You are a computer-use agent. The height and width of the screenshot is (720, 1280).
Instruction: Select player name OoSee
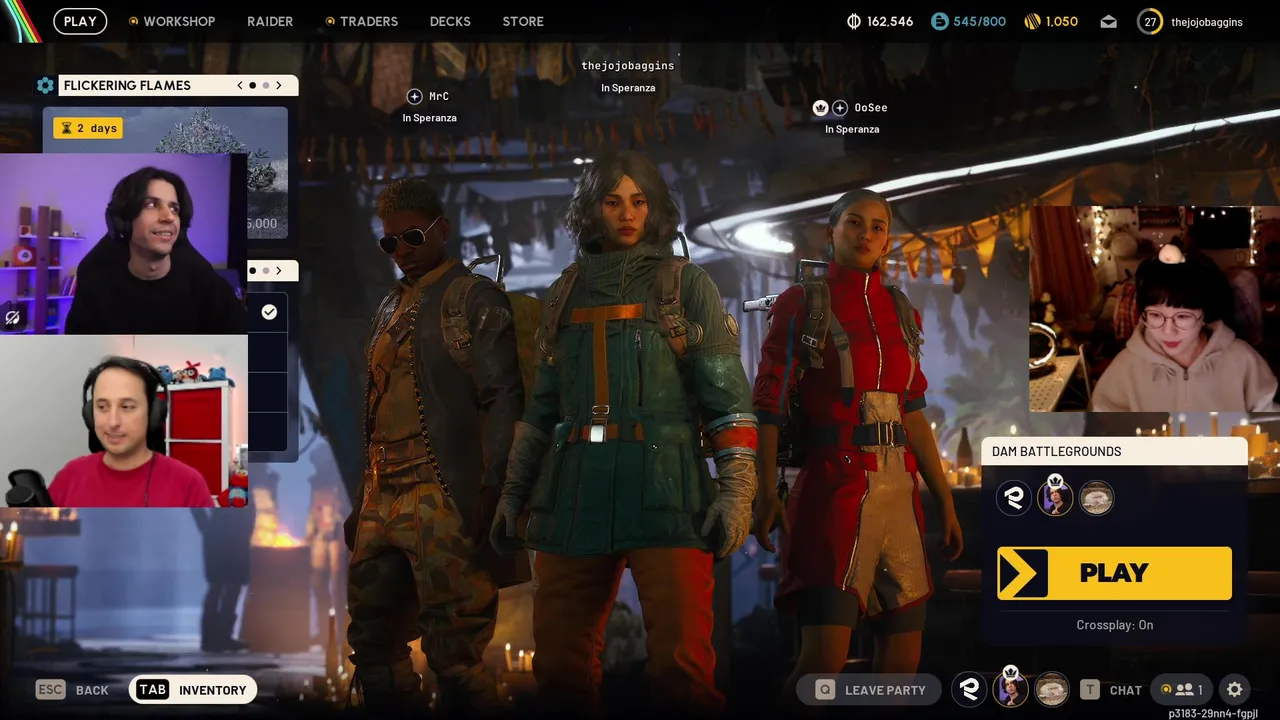click(x=871, y=107)
